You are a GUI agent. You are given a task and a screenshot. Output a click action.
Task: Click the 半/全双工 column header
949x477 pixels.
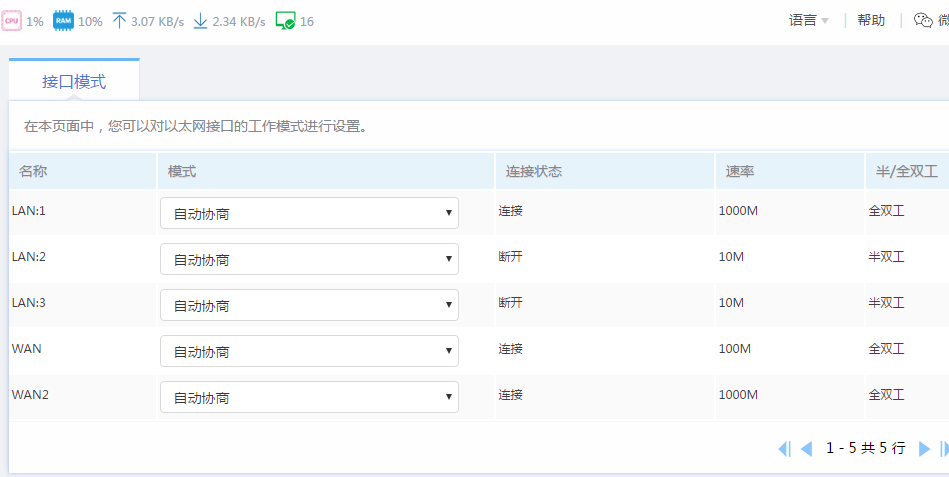tap(907, 171)
